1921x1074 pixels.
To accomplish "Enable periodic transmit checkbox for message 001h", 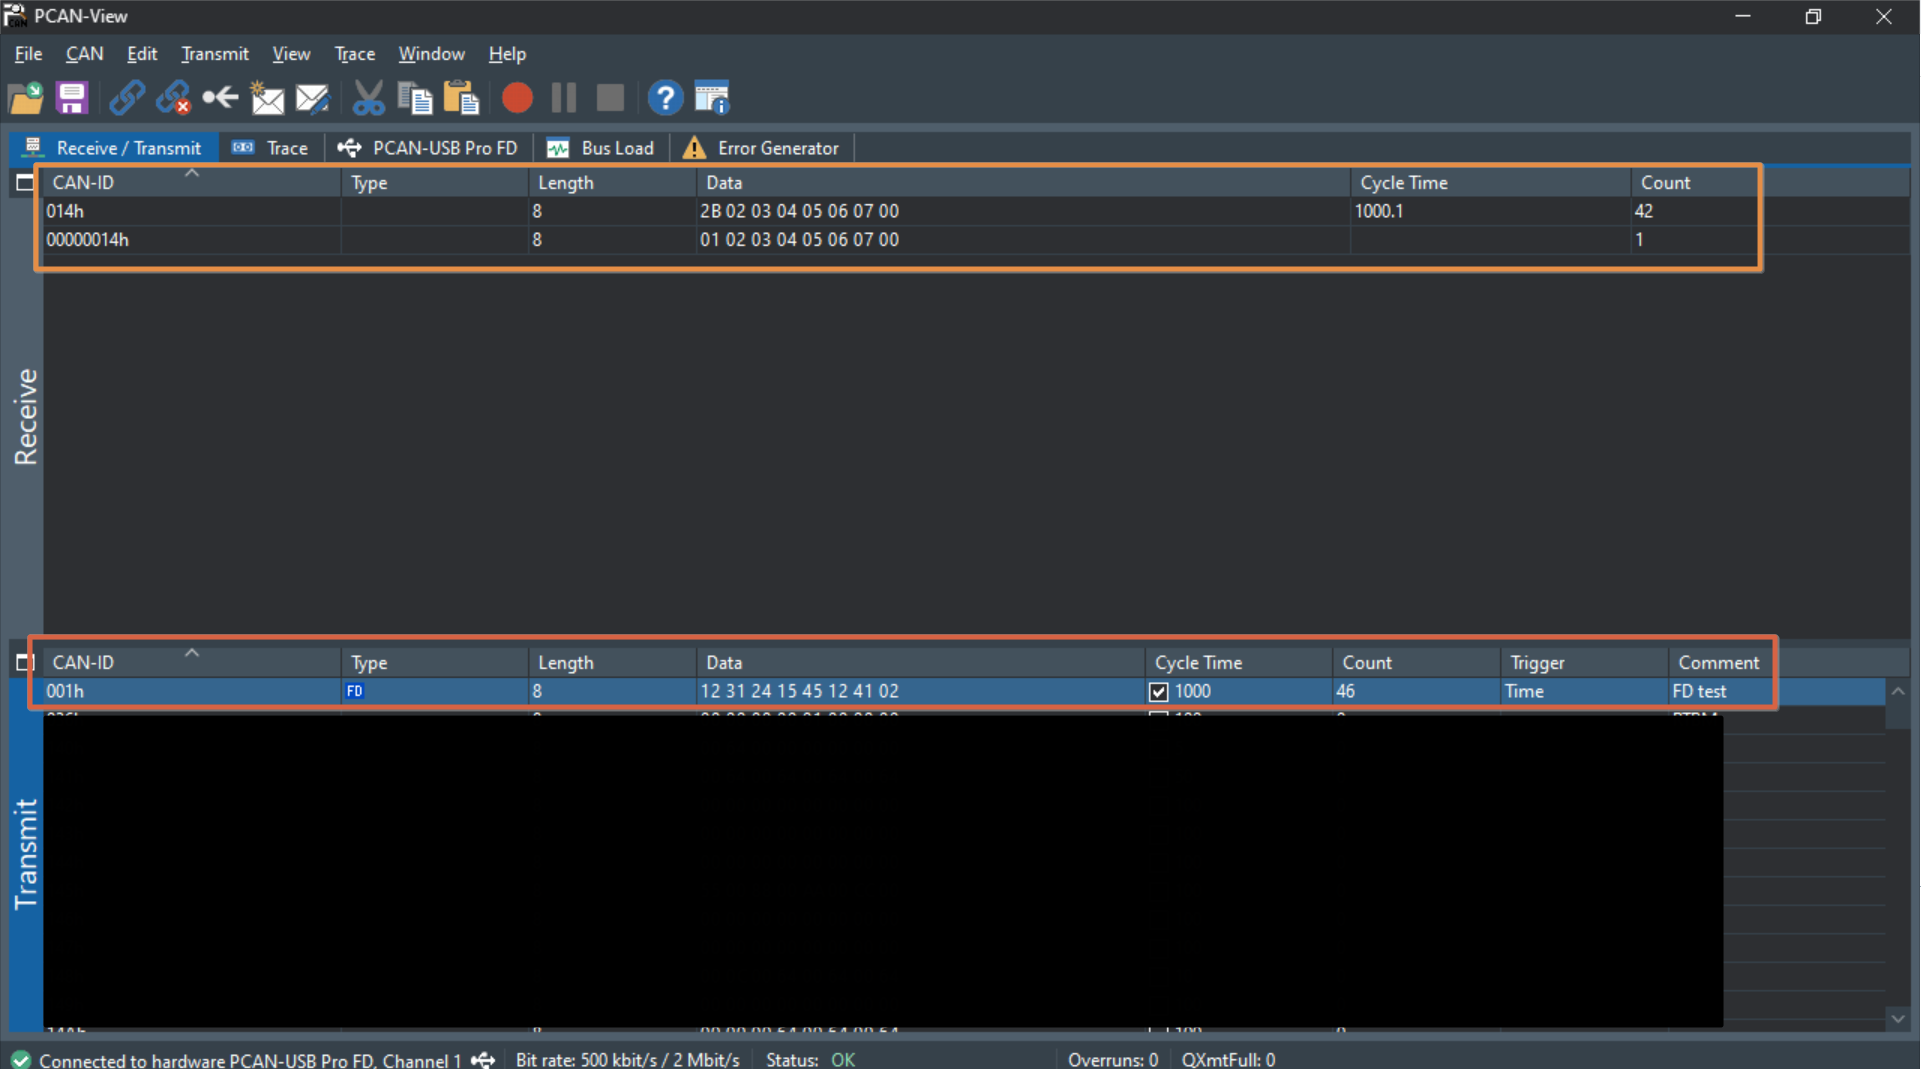I will point(1158,691).
